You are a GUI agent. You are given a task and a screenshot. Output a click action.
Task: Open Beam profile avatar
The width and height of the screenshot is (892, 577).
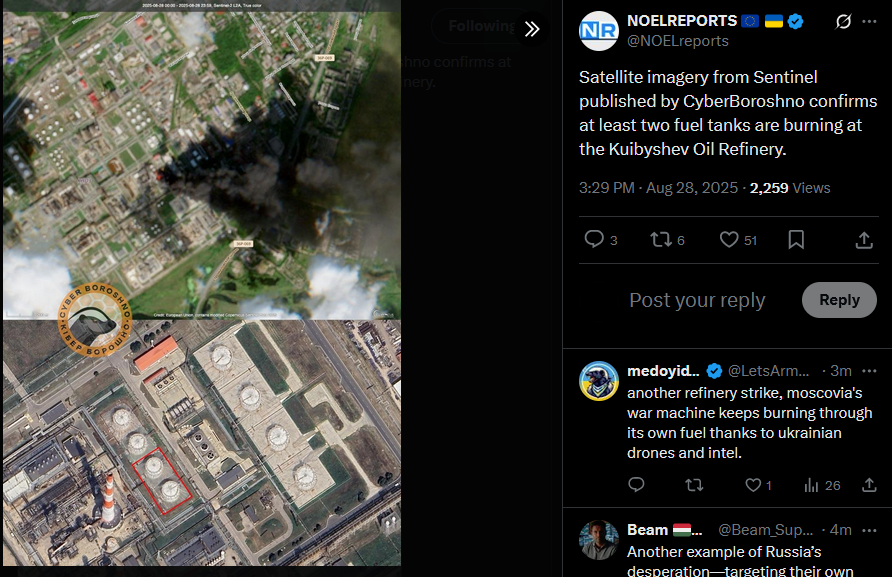point(598,540)
